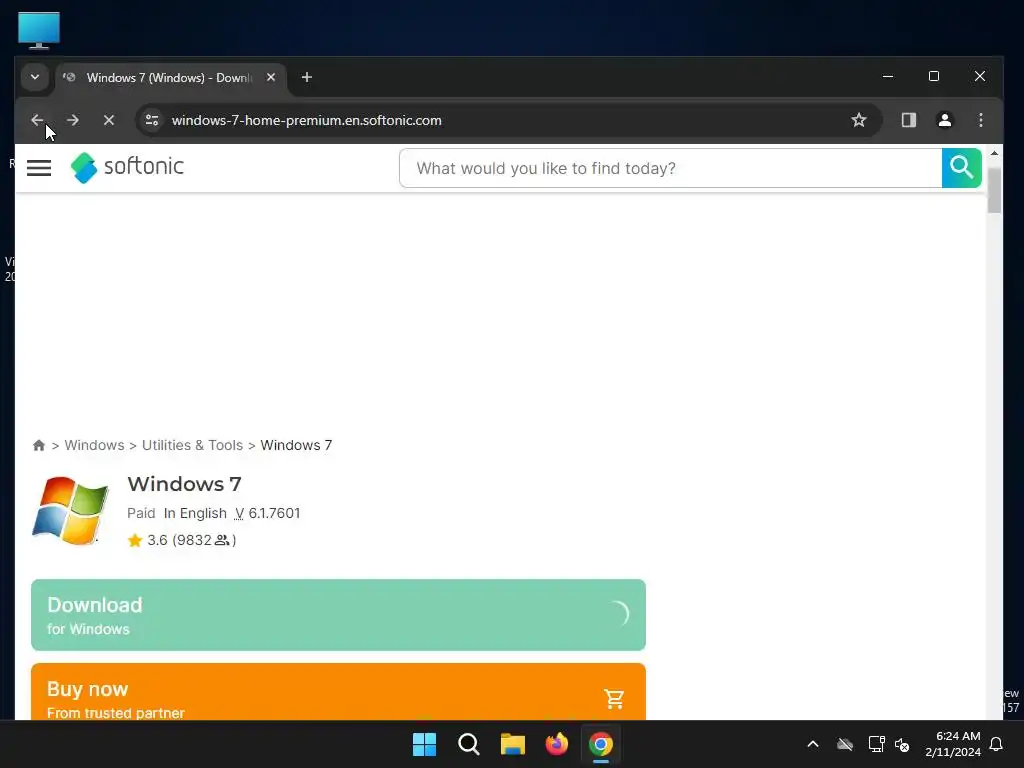This screenshot has width=1024, height=768.
Task: Close the Windows 7 browser tab
Action: (271, 77)
